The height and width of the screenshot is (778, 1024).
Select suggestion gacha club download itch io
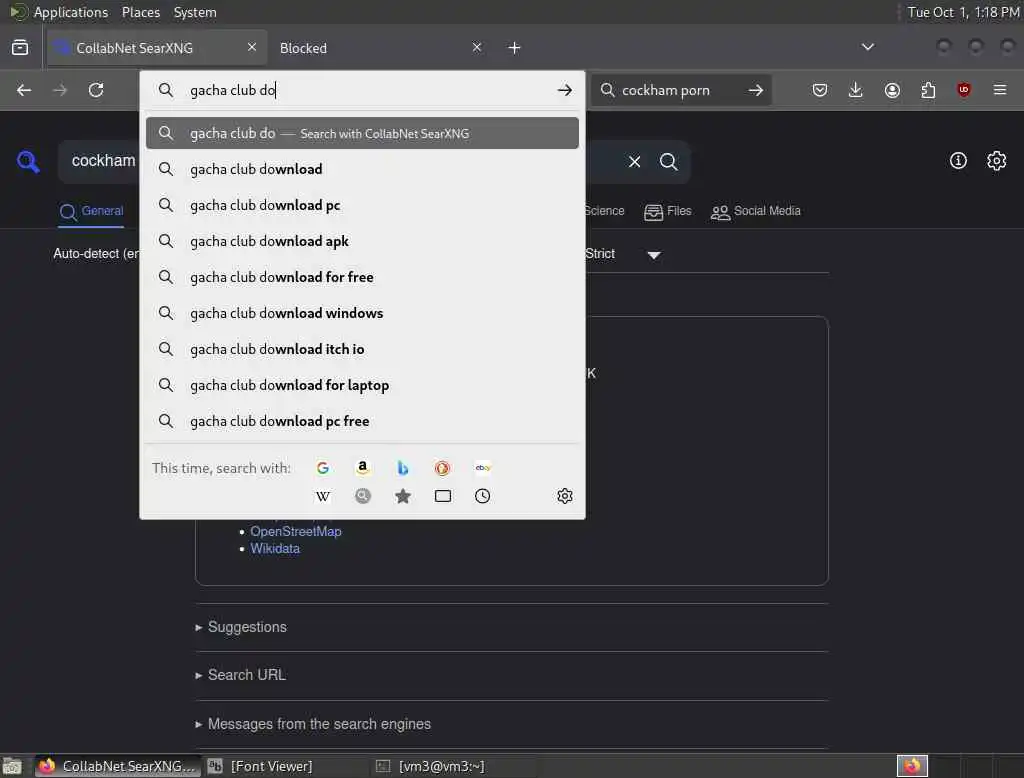pyautogui.click(x=362, y=349)
